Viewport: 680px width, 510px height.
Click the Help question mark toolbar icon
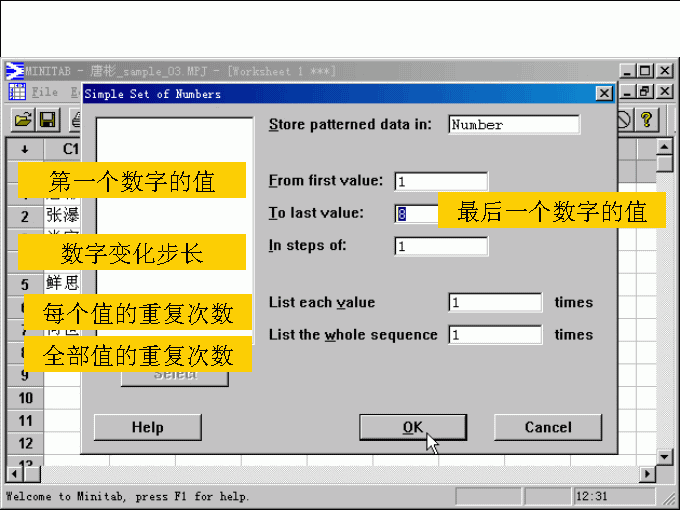pos(647,120)
